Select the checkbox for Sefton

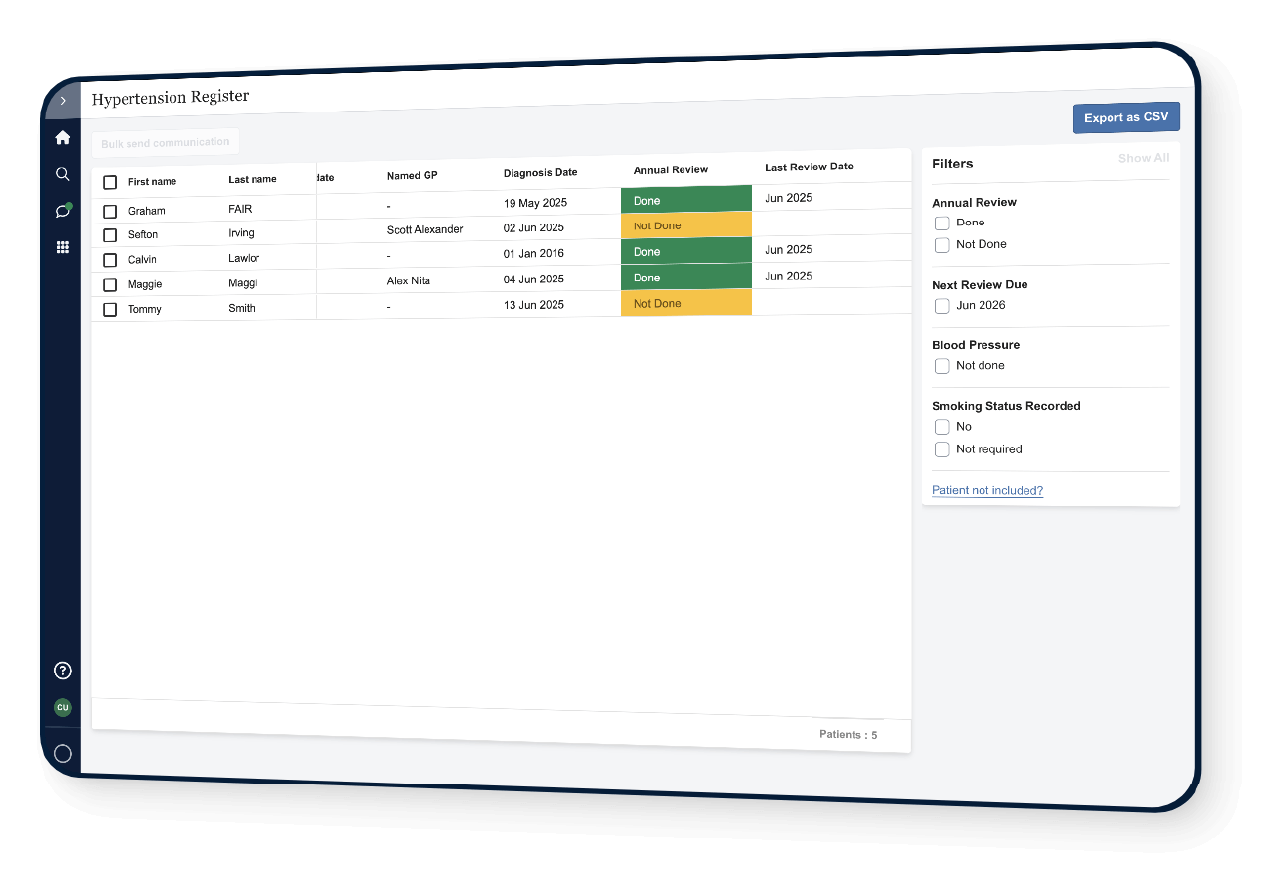point(110,235)
